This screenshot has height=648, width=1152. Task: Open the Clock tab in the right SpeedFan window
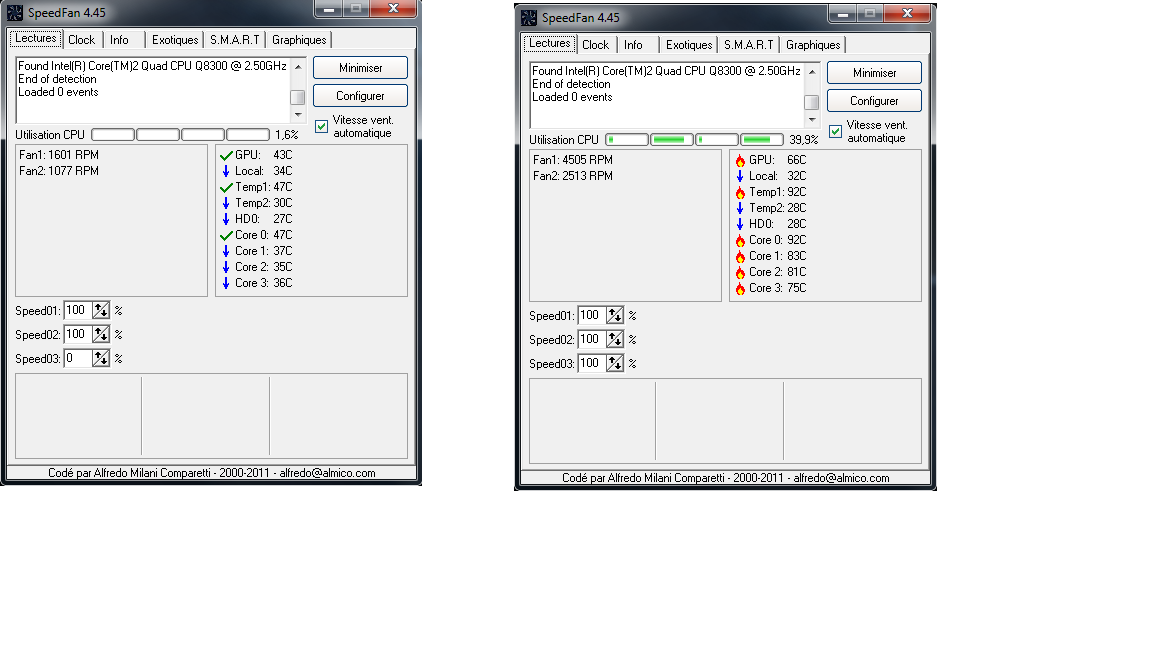point(595,45)
